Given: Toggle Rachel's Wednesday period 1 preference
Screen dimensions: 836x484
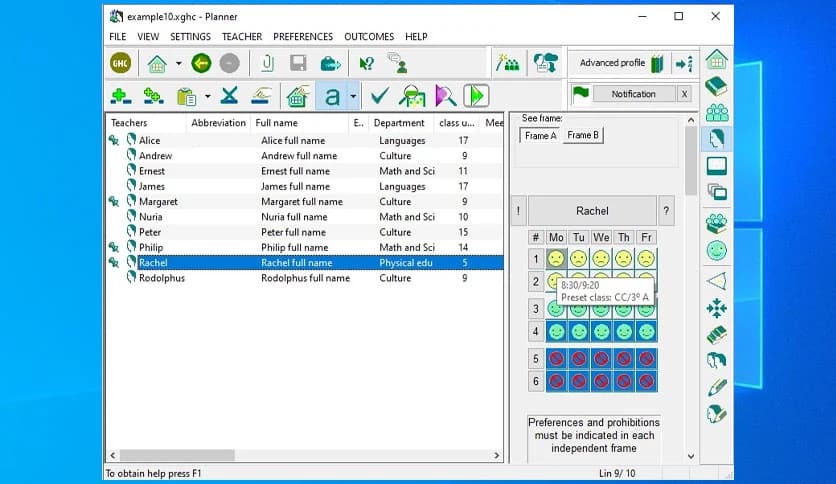Looking at the screenshot, I should tap(601, 259).
